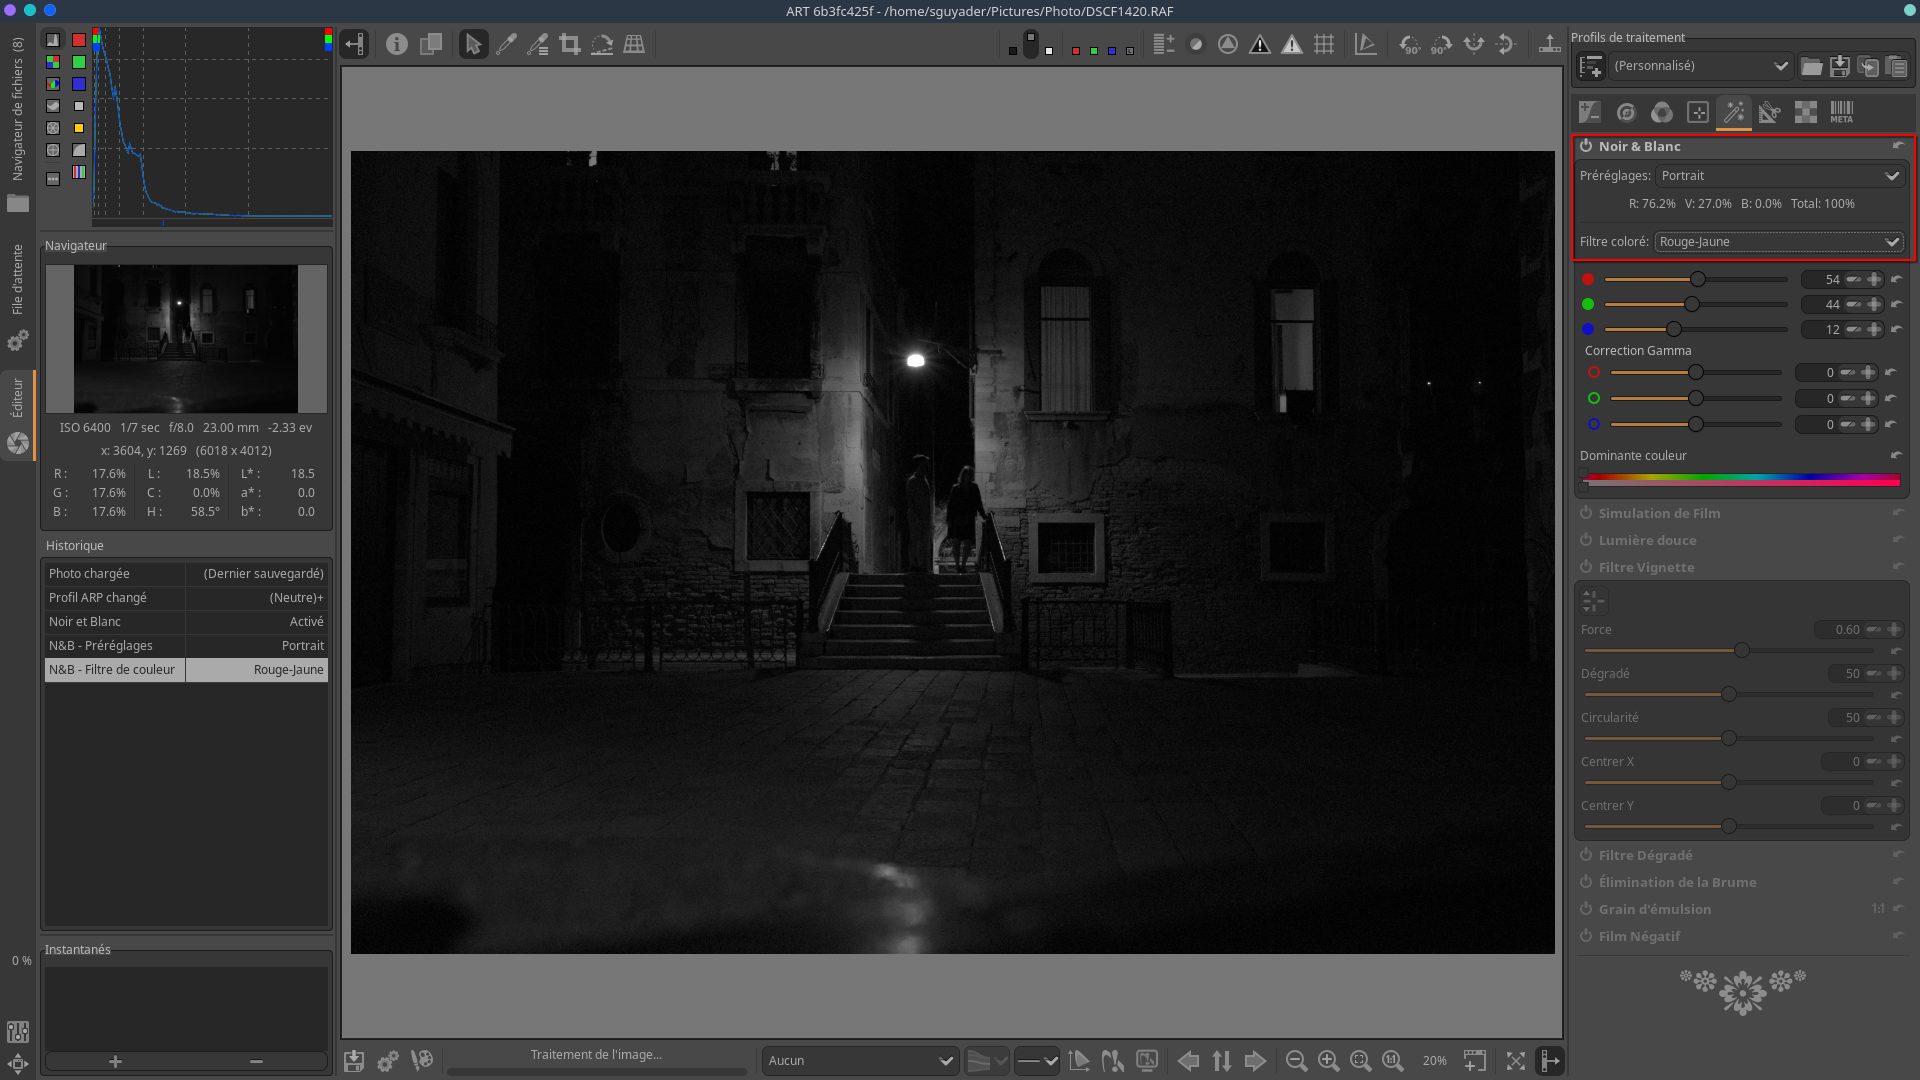Screen dimensions: 1920x1080
Task: Click the red channel mixer slider
Action: pos(1696,280)
